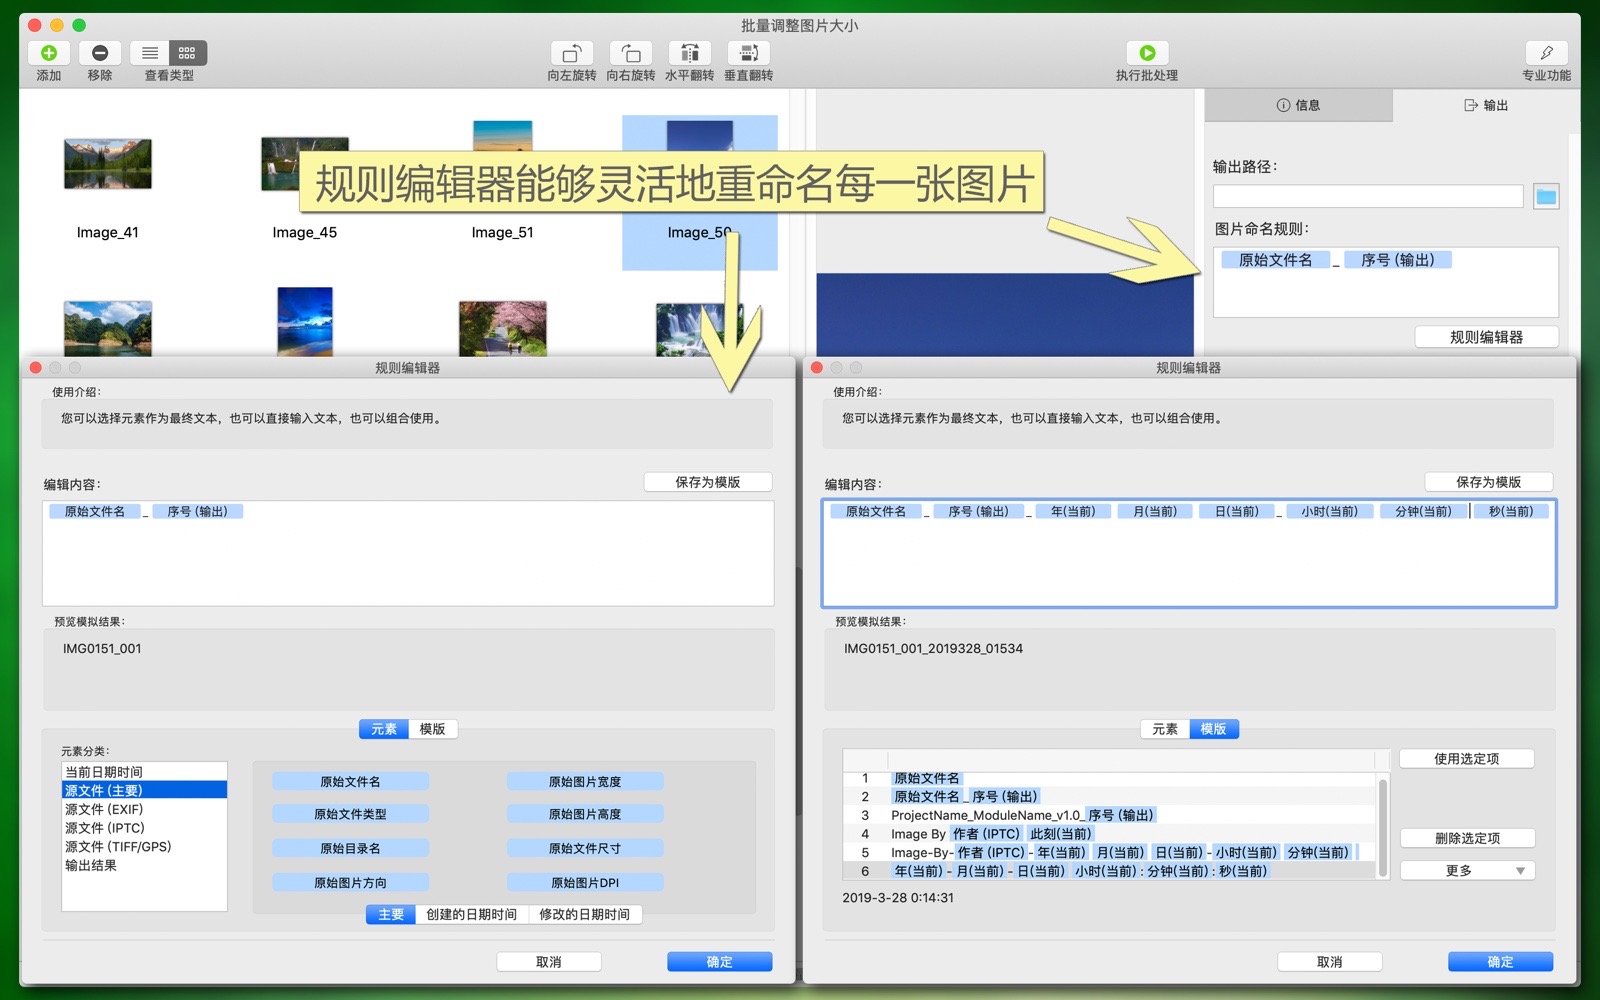Select the Image_41 thumbnail

(108, 165)
